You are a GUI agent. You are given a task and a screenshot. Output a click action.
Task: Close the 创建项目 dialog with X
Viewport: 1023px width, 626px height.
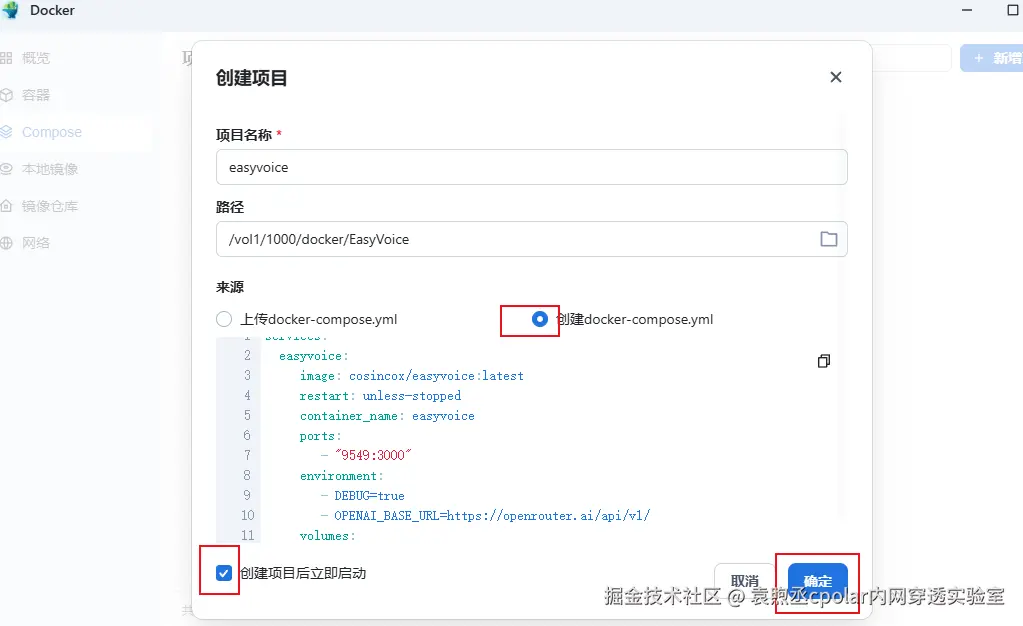[x=836, y=77]
